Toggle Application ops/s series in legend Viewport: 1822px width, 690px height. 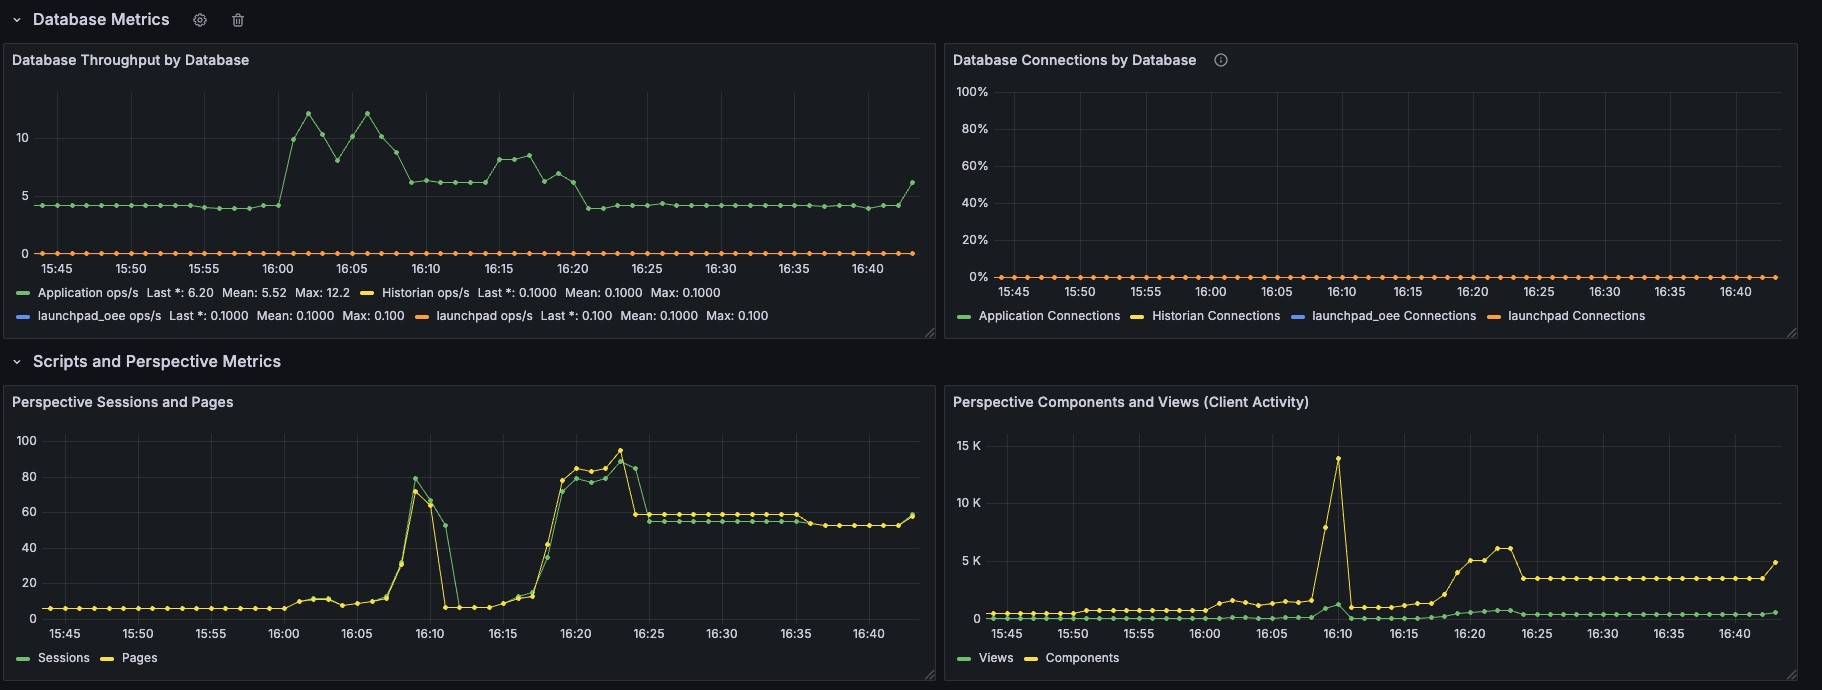pos(88,293)
